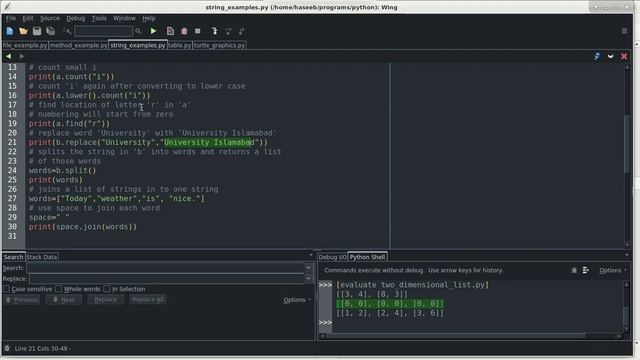640x360 pixels.
Task: Open the Python Shell panel tab-list arrow
Action: point(627,255)
